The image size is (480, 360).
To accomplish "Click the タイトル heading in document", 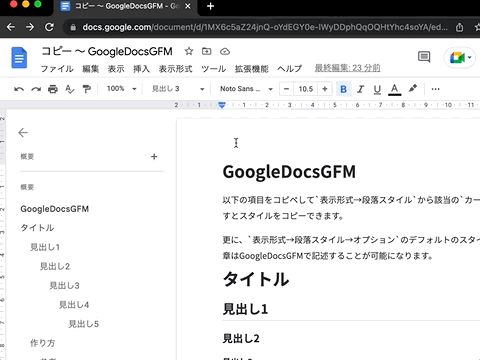I will 256,279.
